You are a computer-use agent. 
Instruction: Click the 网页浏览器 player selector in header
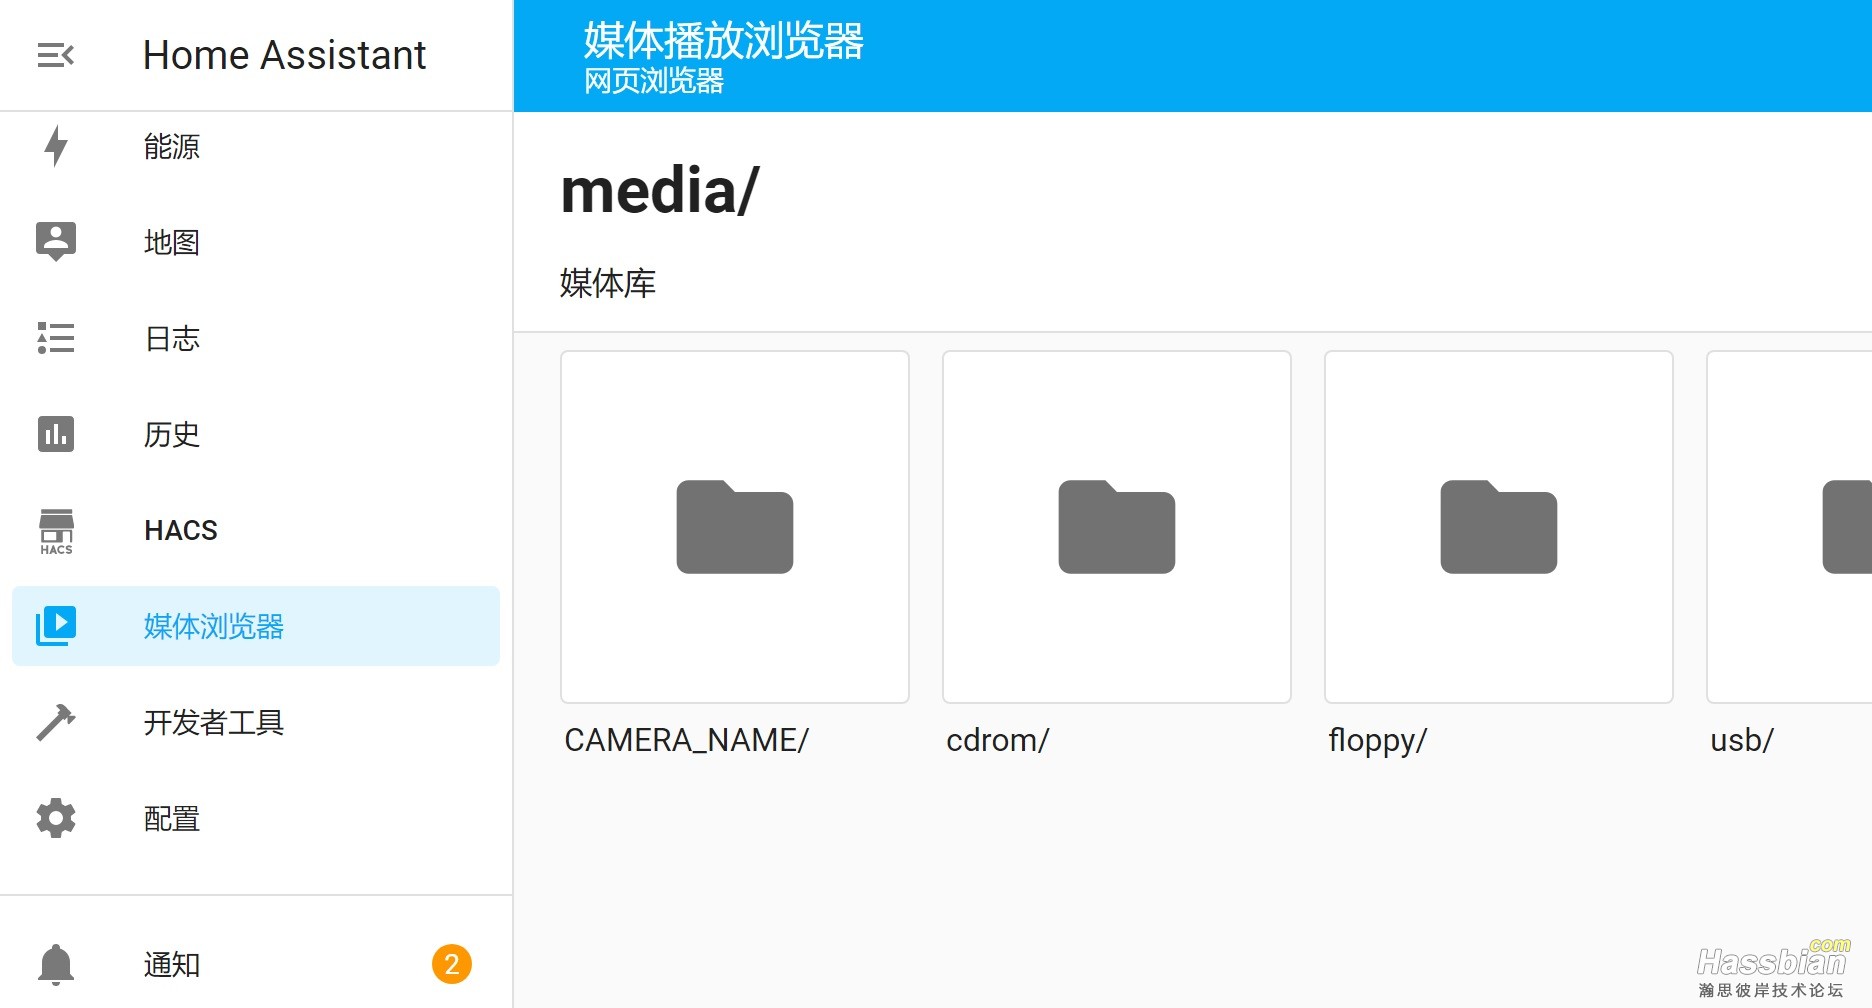click(654, 81)
